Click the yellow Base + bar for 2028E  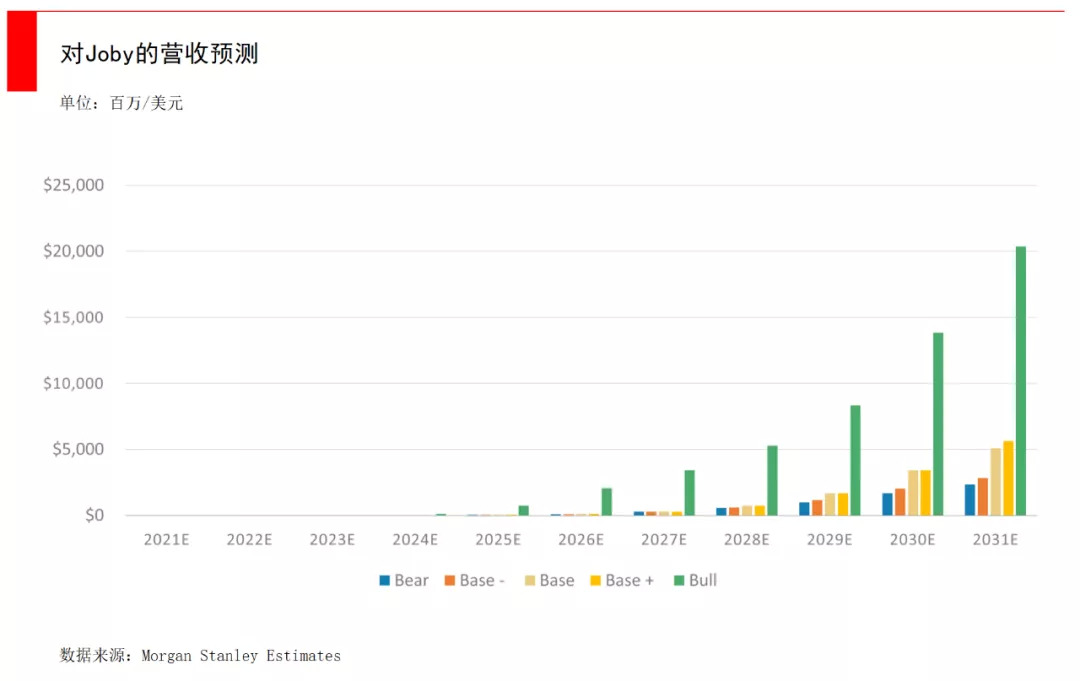760,510
